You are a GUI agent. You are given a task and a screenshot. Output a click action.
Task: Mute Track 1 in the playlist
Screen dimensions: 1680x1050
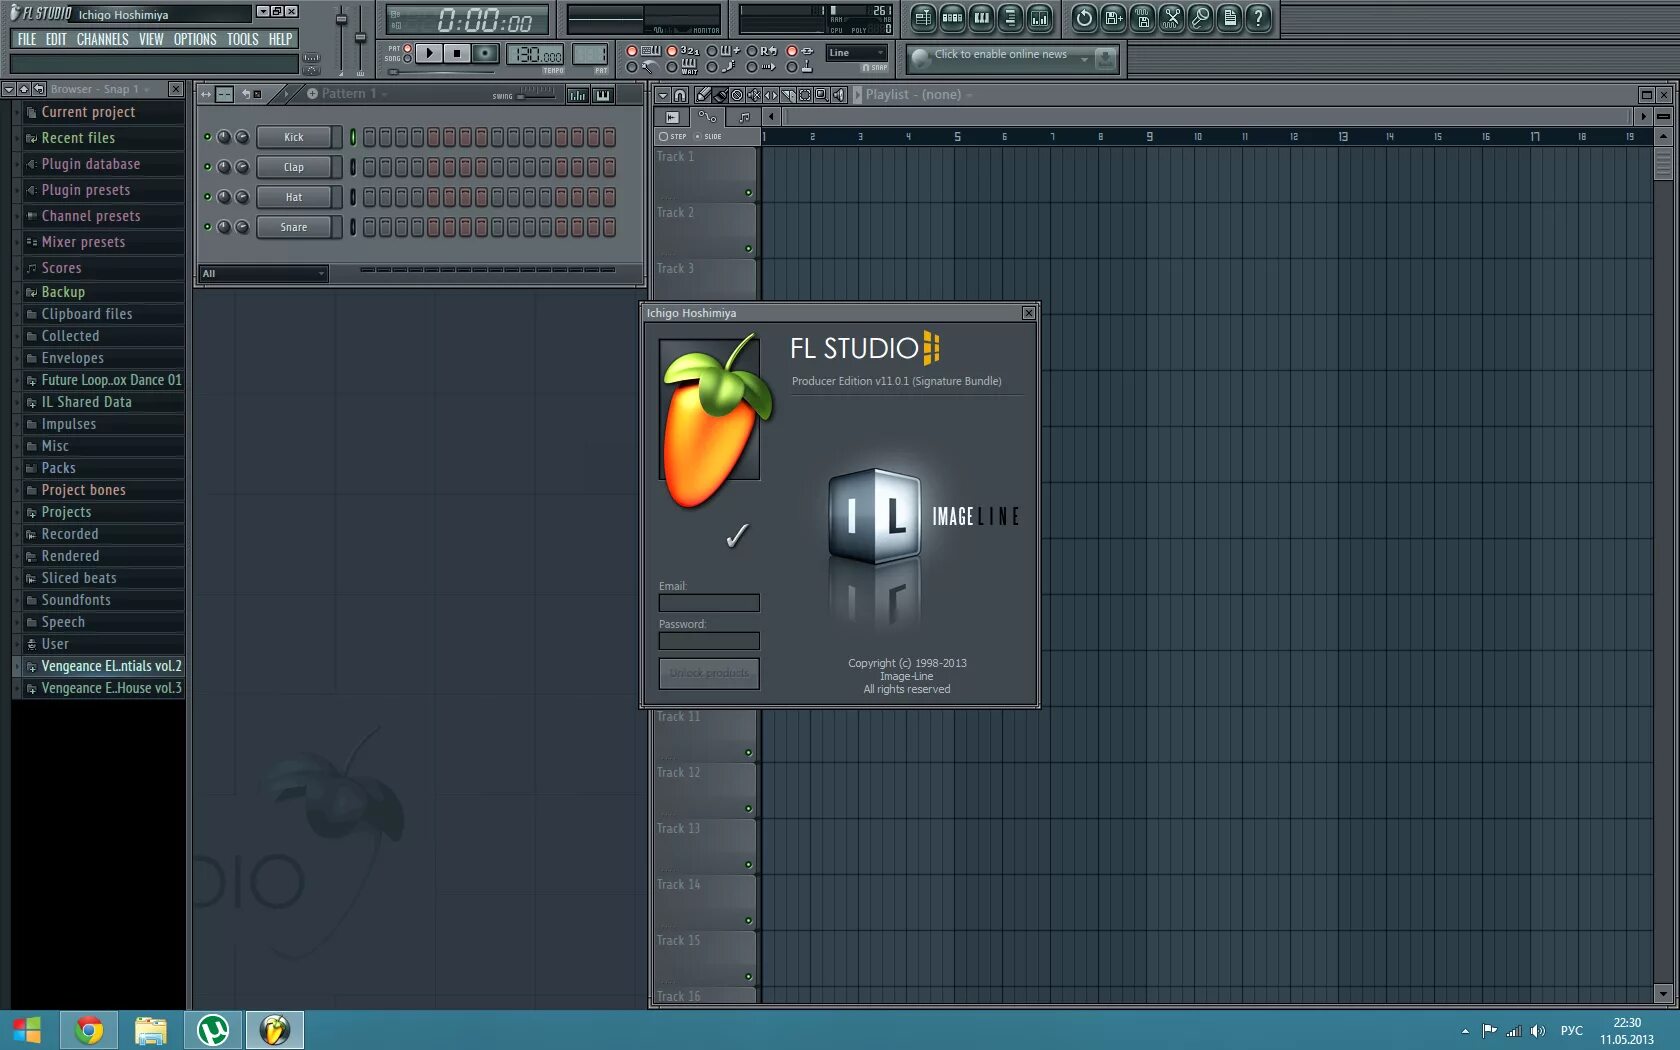pyautogui.click(x=748, y=192)
